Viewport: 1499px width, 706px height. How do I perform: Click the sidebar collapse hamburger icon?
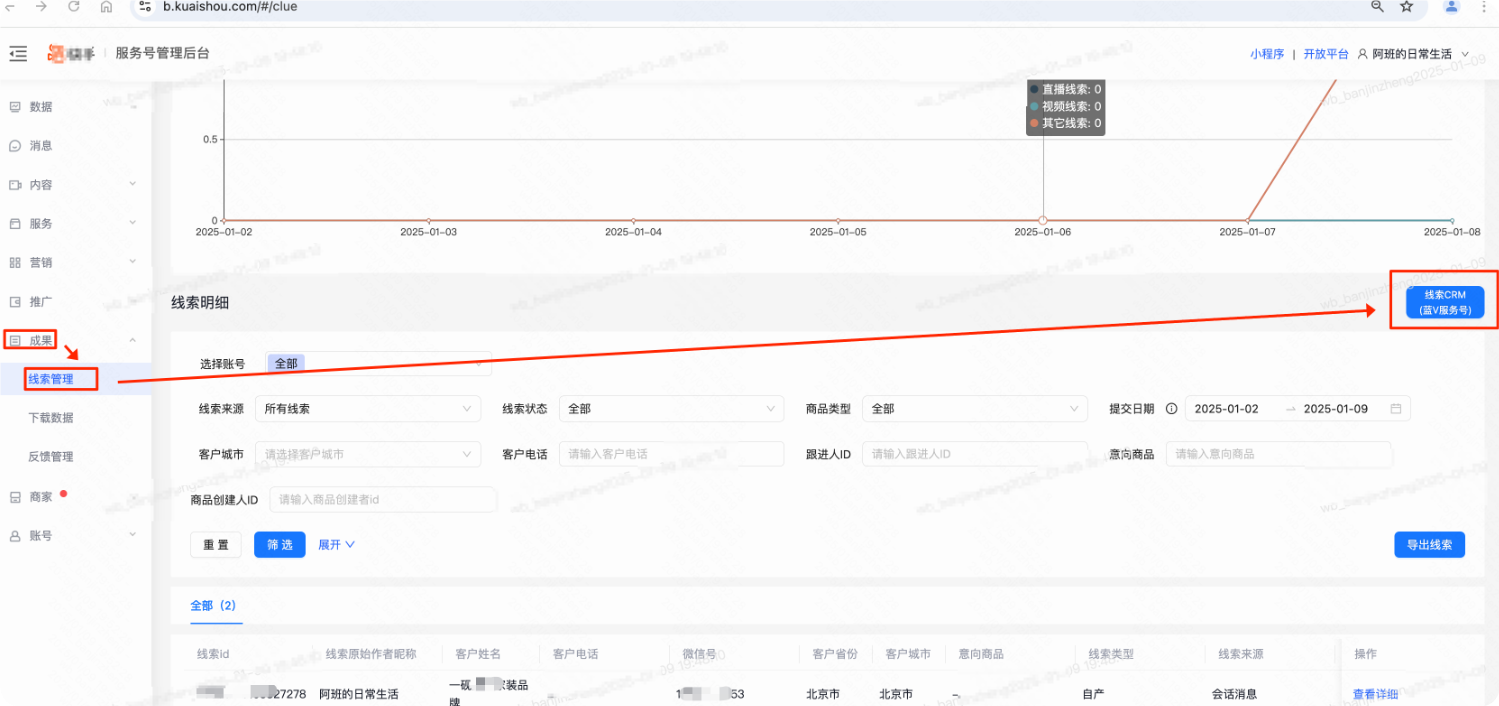(x=18, y=54)
